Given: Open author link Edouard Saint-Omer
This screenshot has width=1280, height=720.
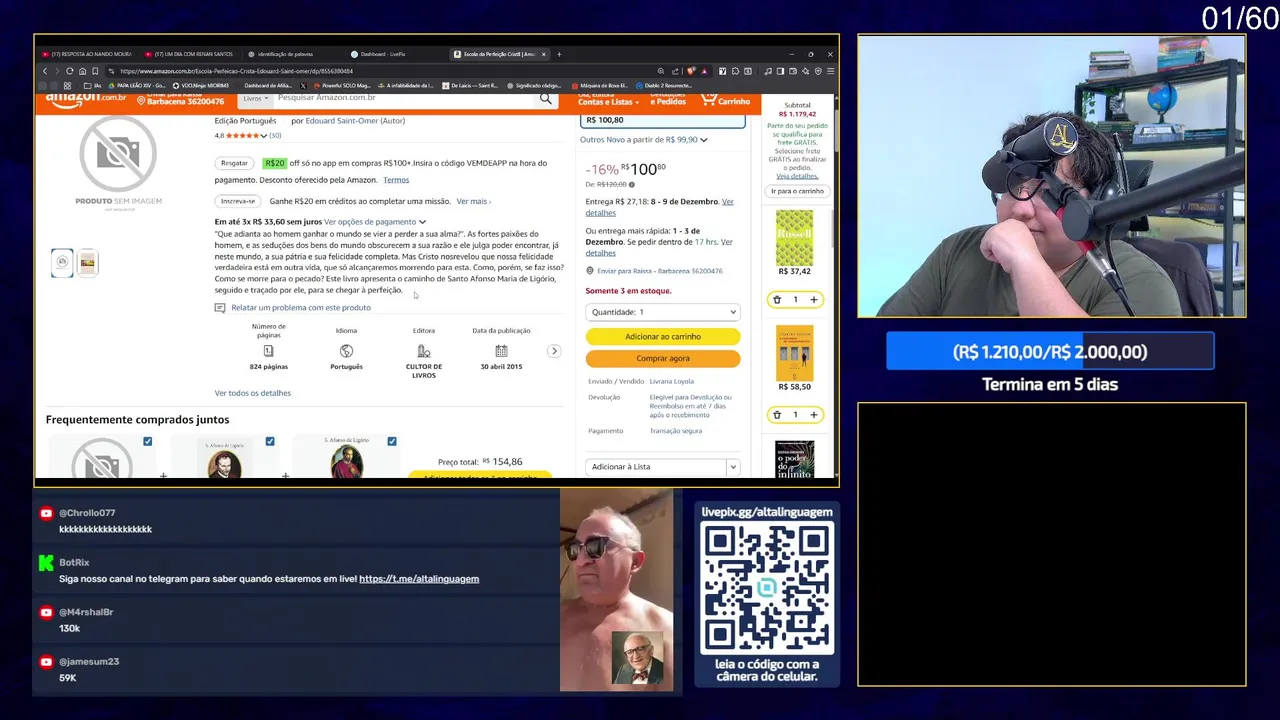Looking at the screenshot, I should [343, 121].
